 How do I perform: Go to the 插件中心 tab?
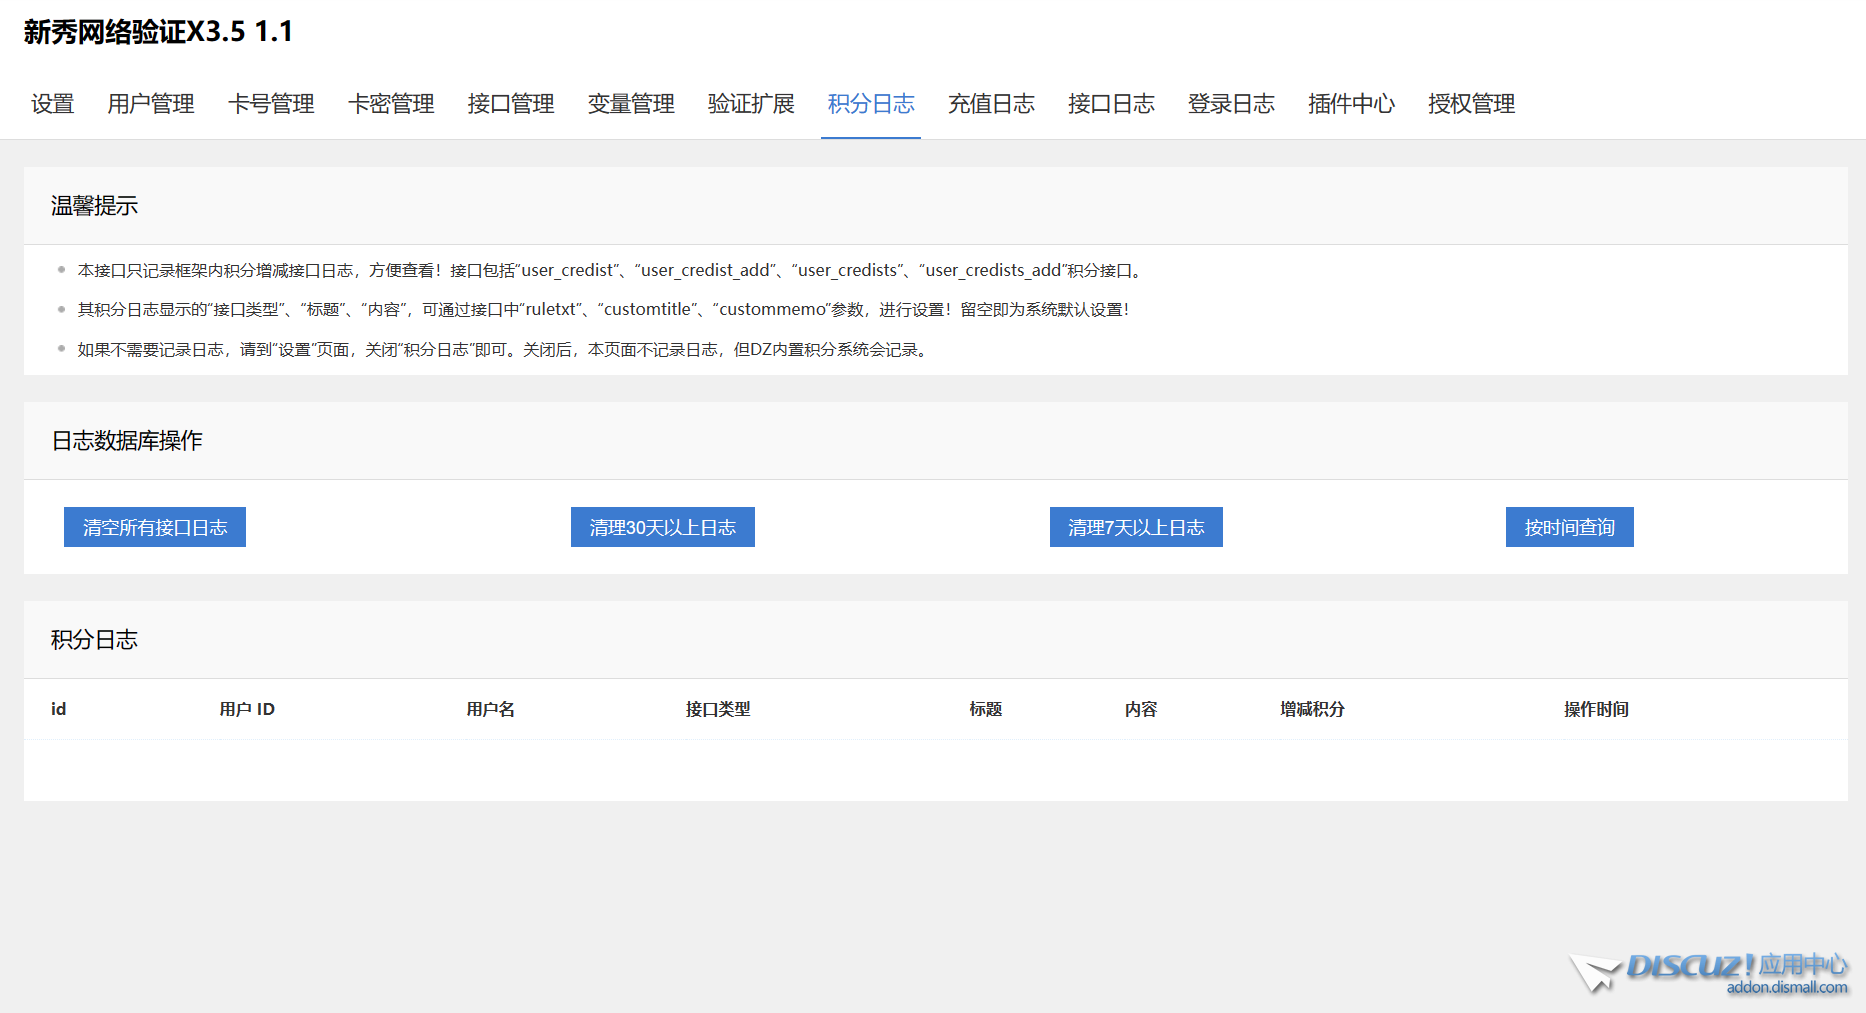pos(1351,104)
